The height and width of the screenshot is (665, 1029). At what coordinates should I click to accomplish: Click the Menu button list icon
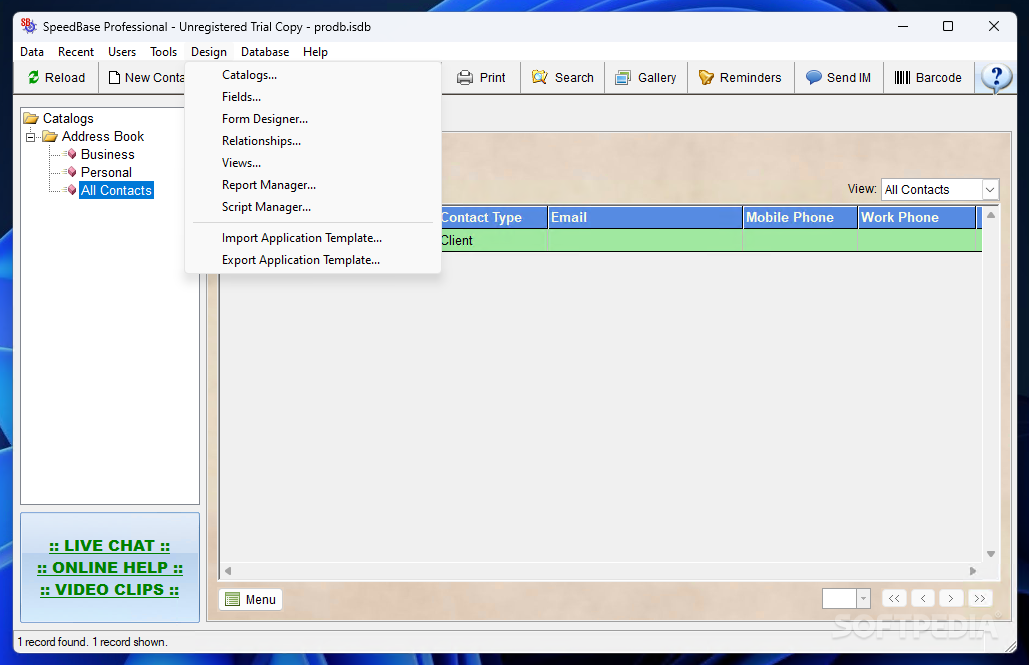pyautogui.click(x=232, y=599)
